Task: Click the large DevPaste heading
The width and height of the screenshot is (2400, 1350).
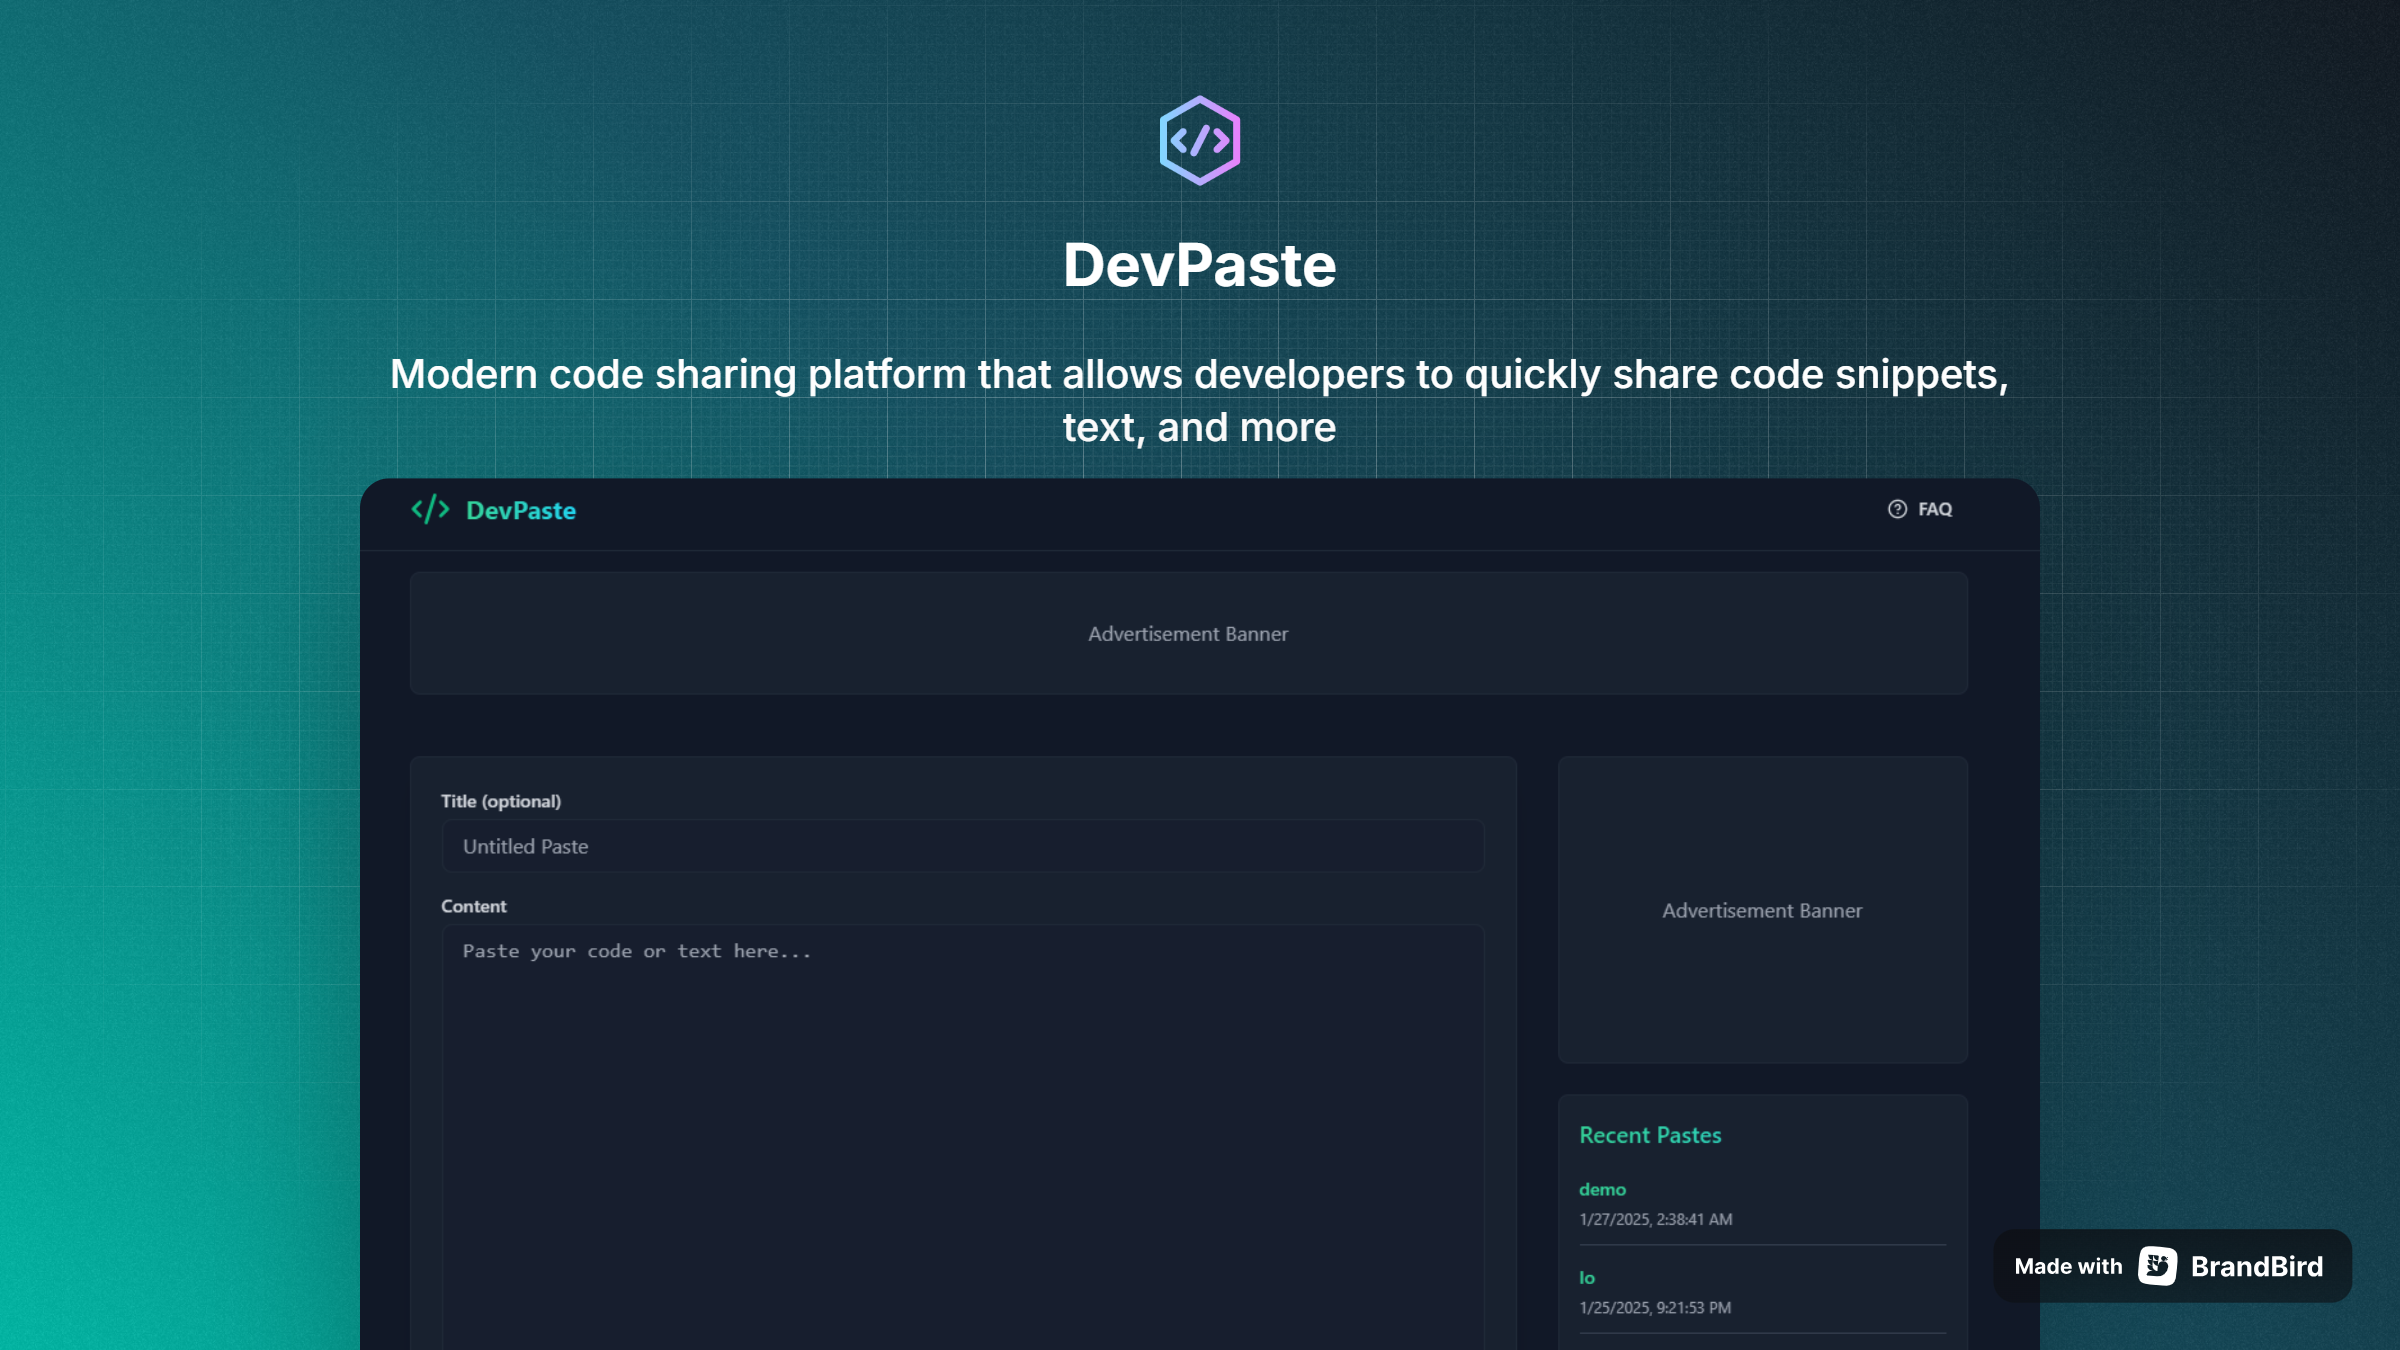Action: click(x=1199, y=264)
